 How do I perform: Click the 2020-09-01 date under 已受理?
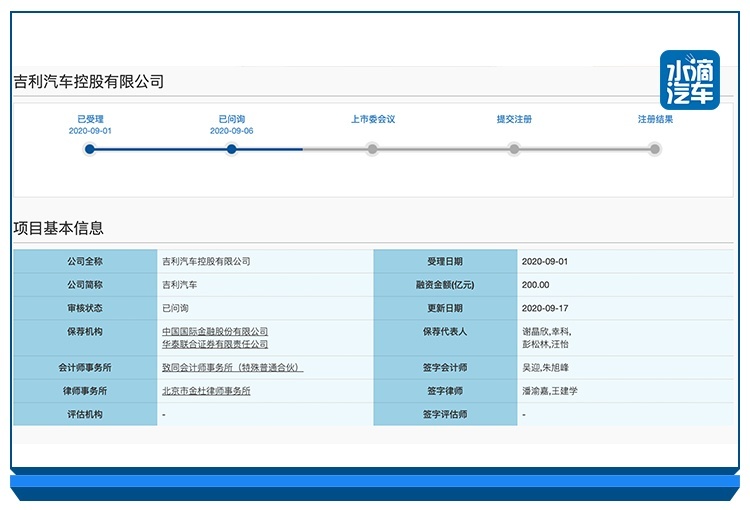coord(90,131)
